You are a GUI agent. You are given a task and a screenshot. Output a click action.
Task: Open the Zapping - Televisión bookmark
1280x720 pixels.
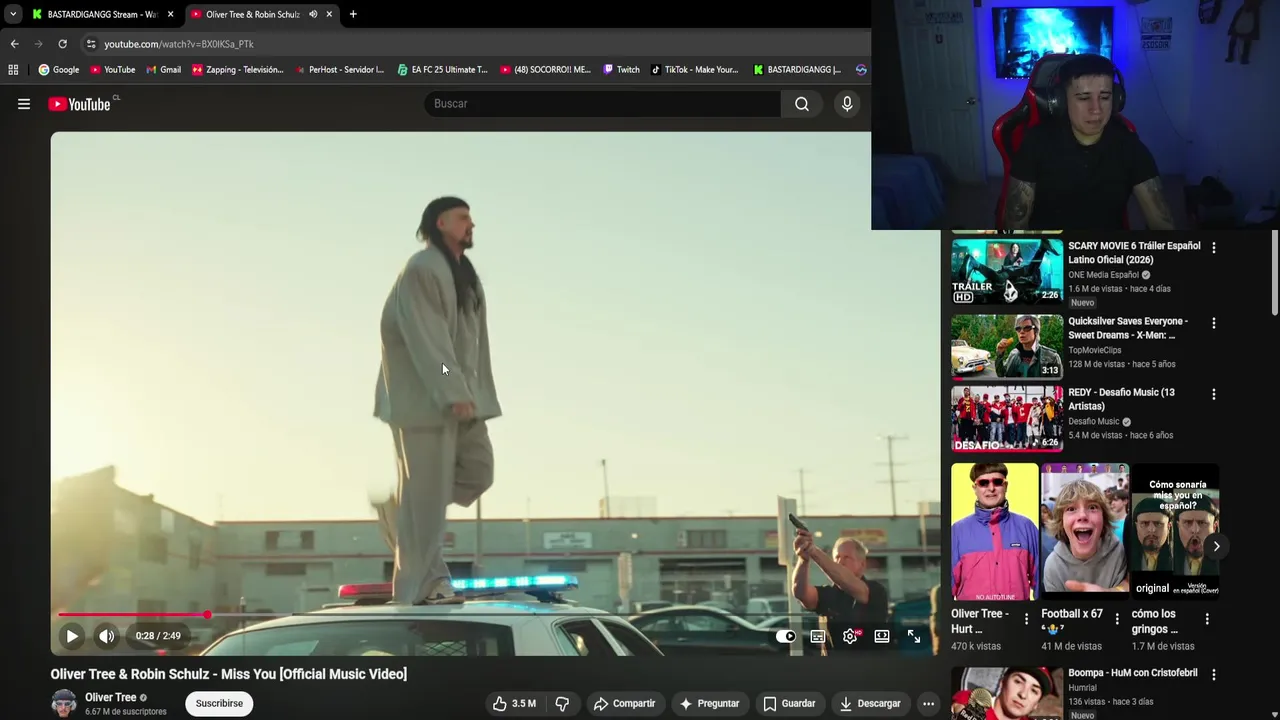pyautogui.click(x=238, y=70)
